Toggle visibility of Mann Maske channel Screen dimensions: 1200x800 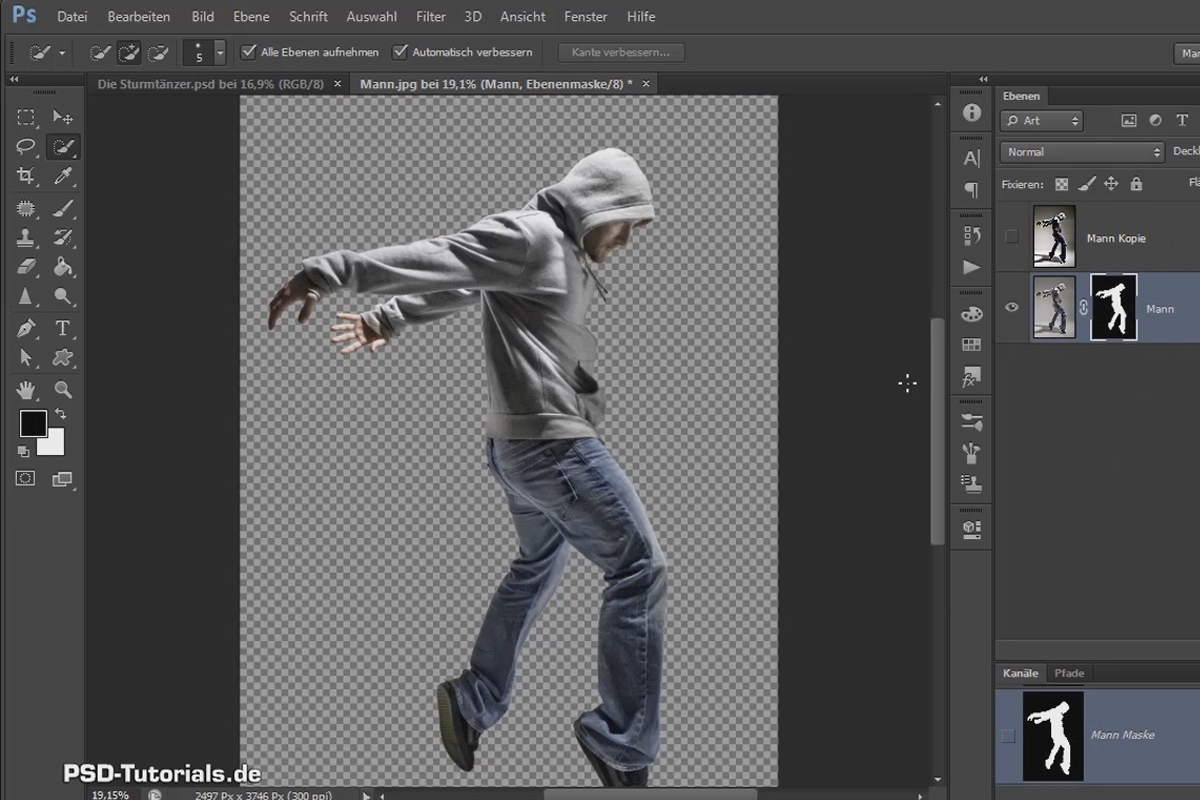[1008, 736]
